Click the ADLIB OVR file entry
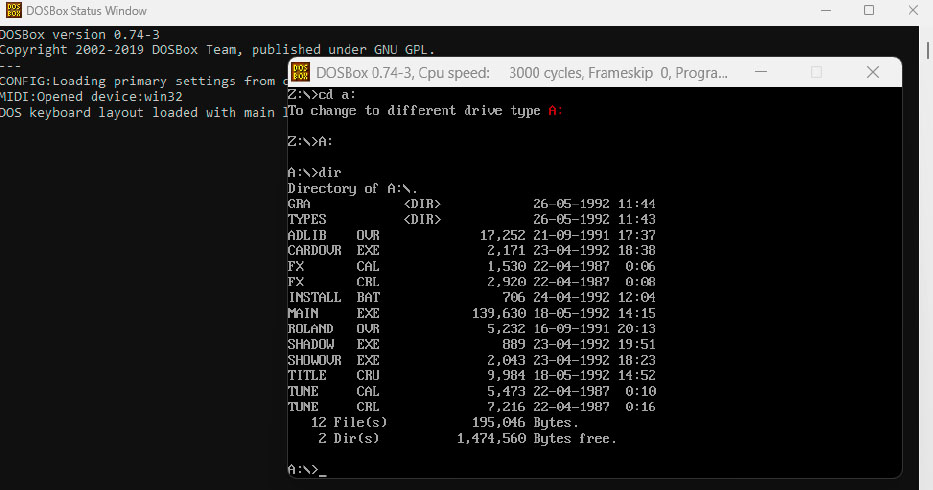The height and width of the screenshot is (490, 933). click(x=471, y=235)
